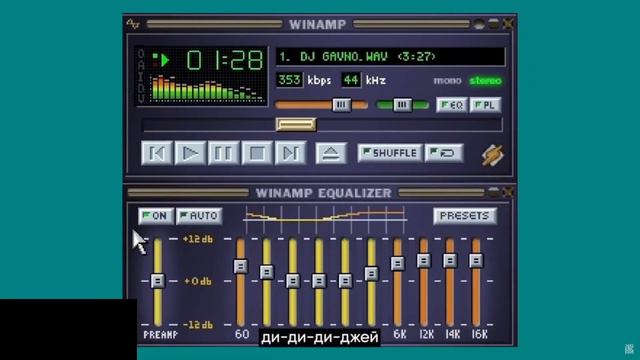Pause playback with the Pause button
640x360 pixels.
224,153
